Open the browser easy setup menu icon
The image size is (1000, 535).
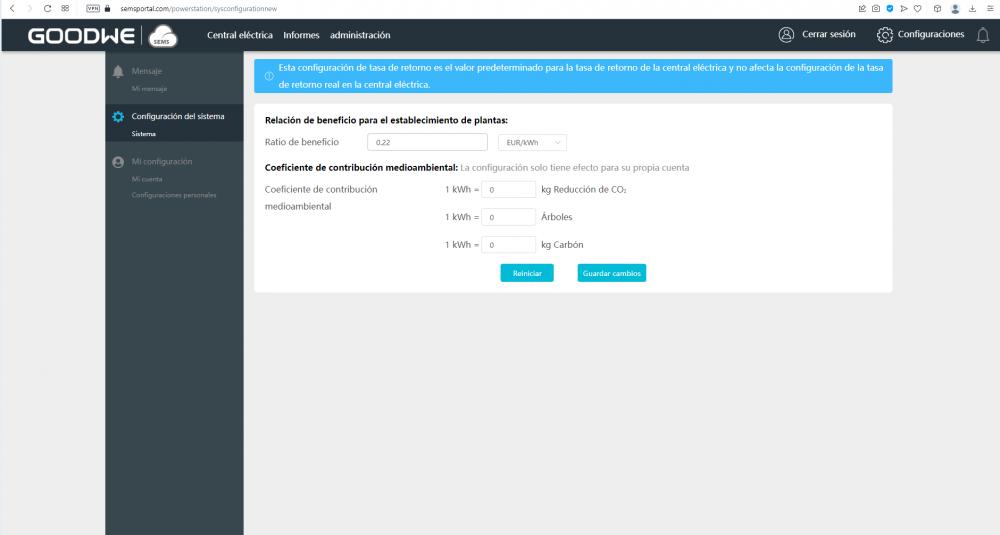click(x=990, y=8)
